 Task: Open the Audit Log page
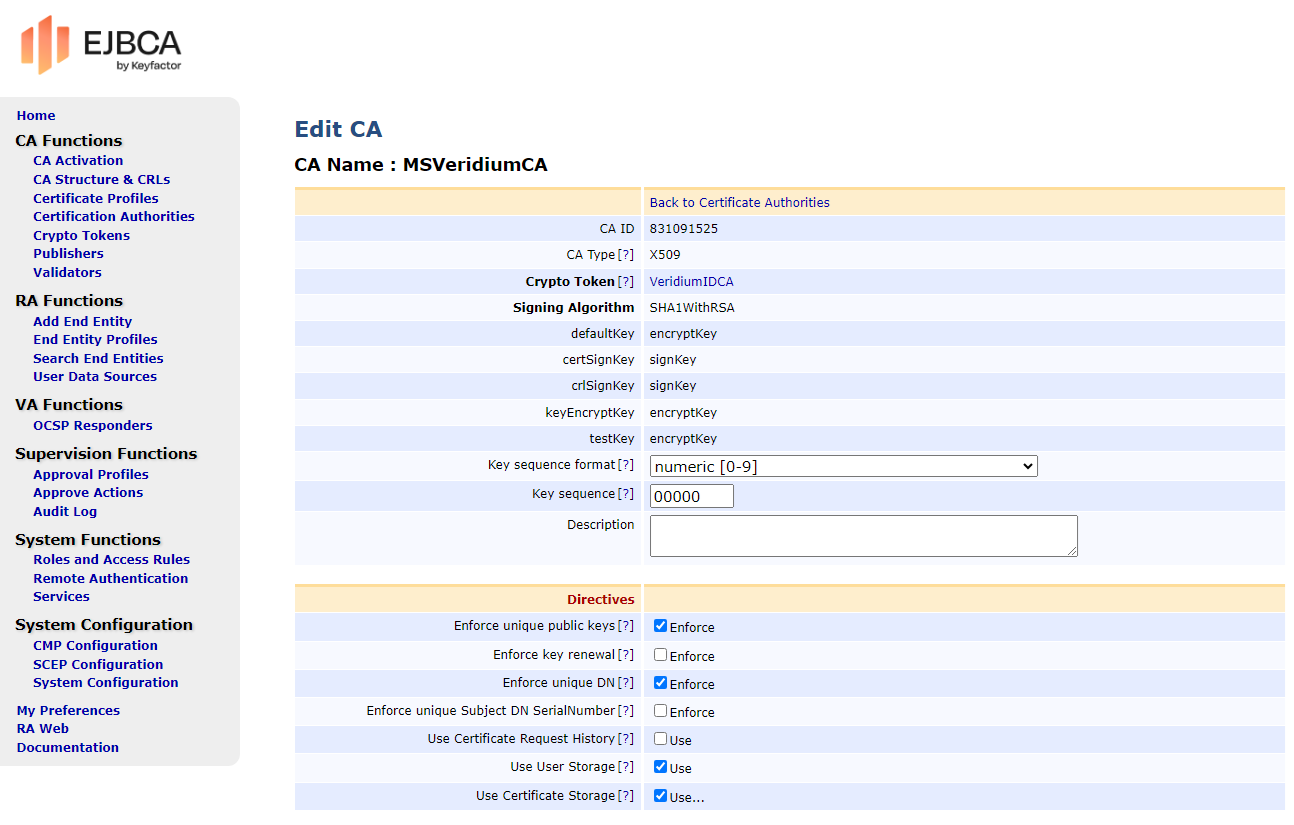pos(65,511)
